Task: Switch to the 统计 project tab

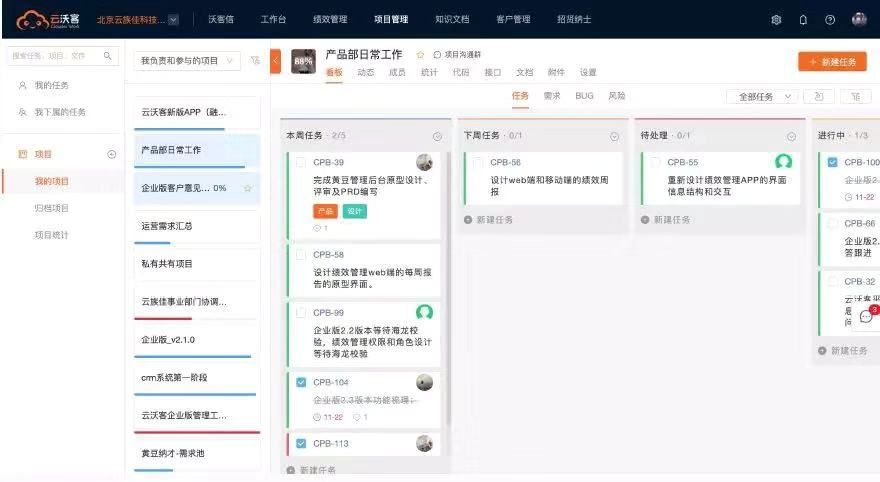Action: (429, 72)
